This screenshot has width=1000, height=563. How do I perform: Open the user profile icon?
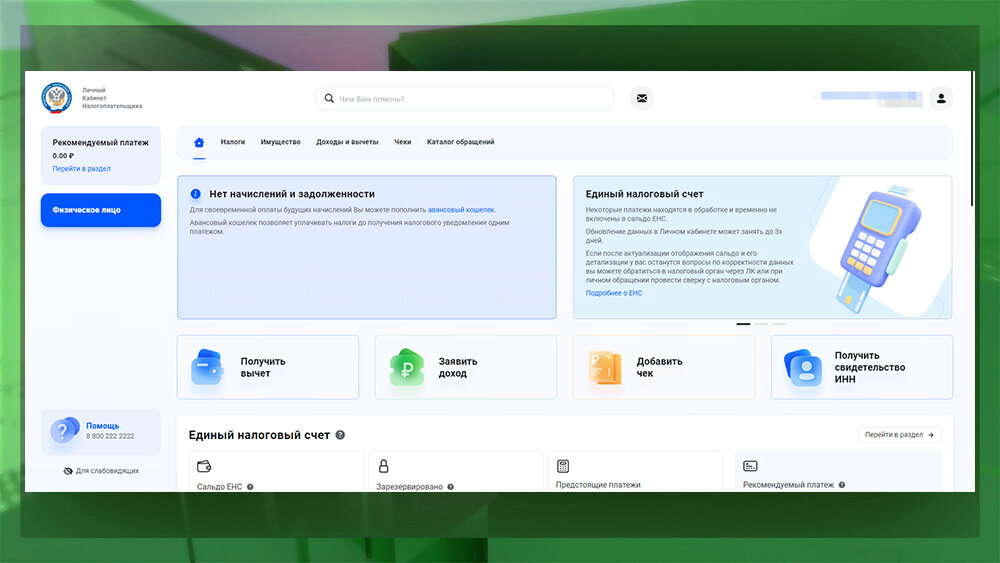pos(941,98)
